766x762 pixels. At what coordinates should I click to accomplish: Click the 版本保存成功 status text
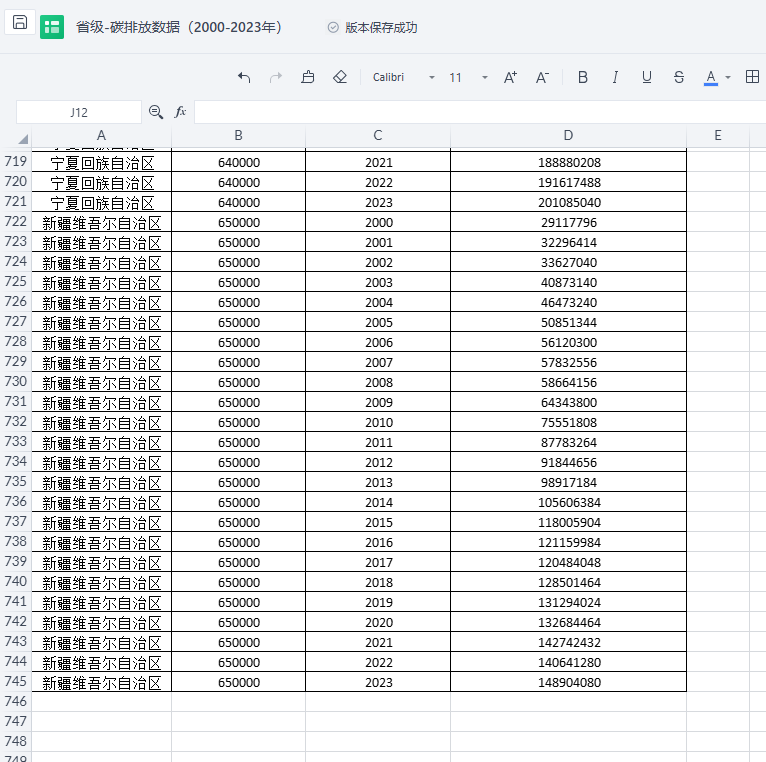[x=381, y=27]
